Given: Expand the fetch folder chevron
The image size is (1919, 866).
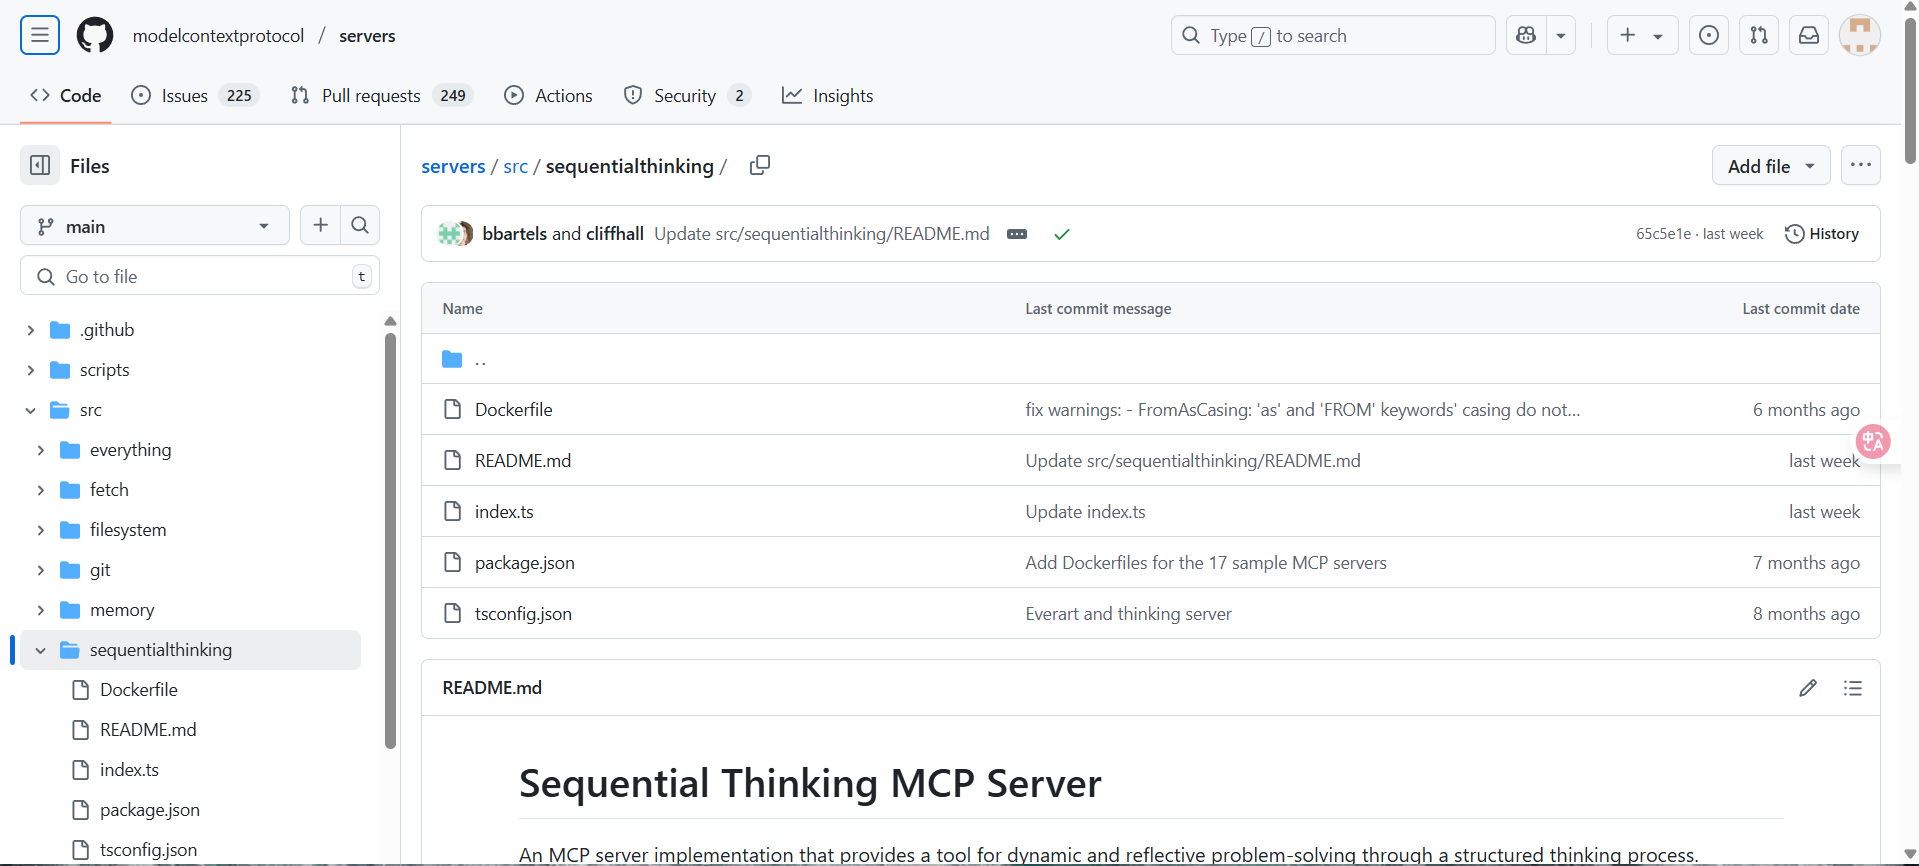Looking at the screenshot, I should pos(40,490).
